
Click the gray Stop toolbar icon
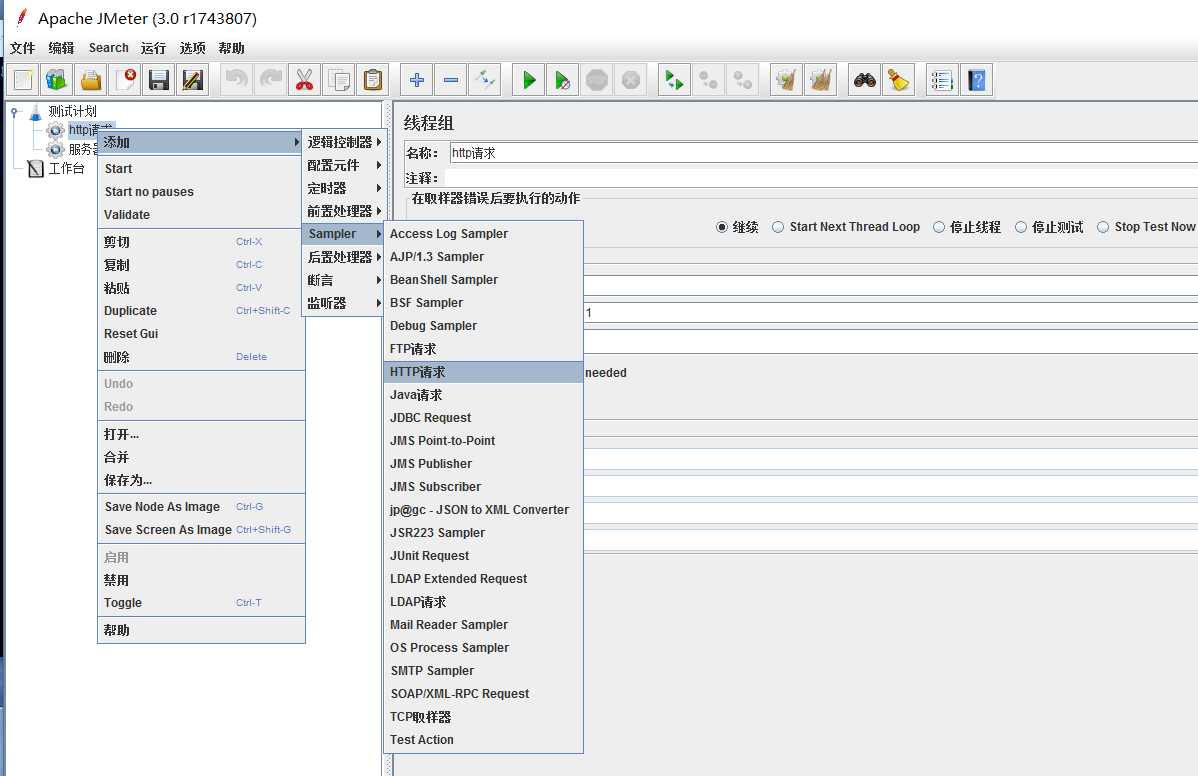tap(597, 80)
